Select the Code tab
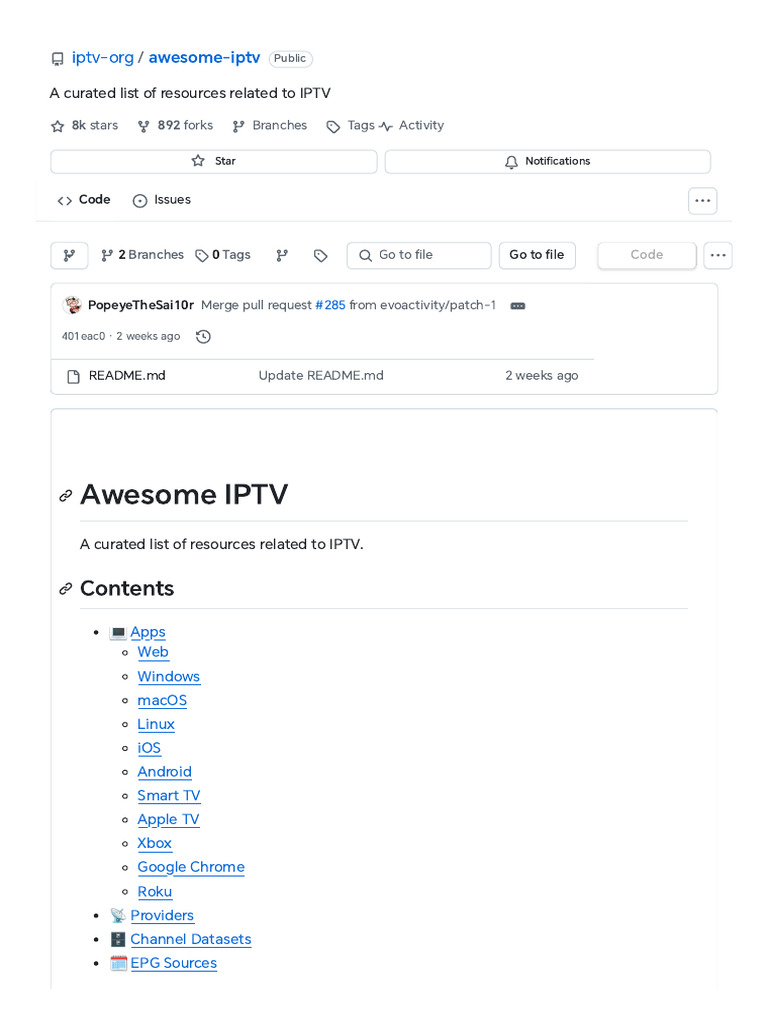The image size is (768, 1024). pyautogui.click(x=84, y=200)
